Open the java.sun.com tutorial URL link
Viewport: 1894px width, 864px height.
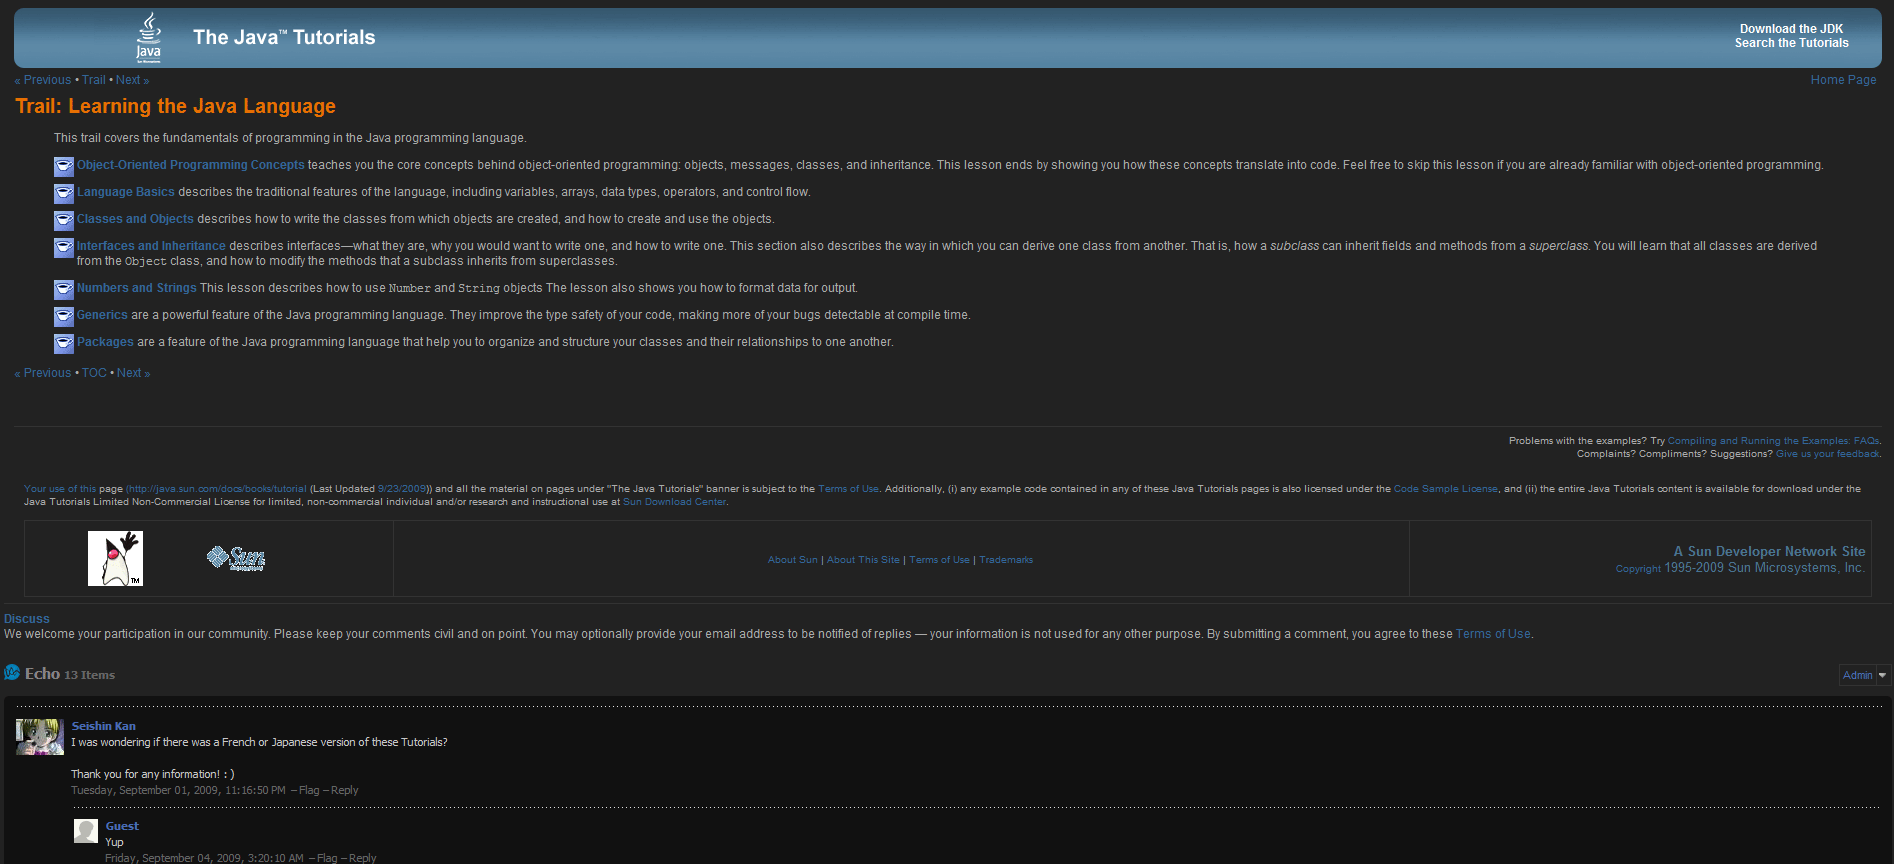click(217, 489)
